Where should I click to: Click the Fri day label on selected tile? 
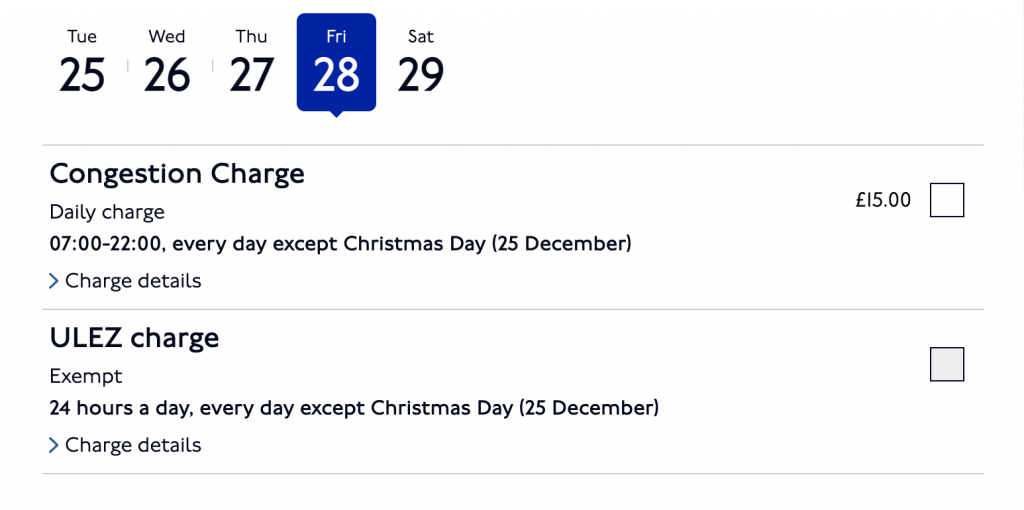point(336,37)
